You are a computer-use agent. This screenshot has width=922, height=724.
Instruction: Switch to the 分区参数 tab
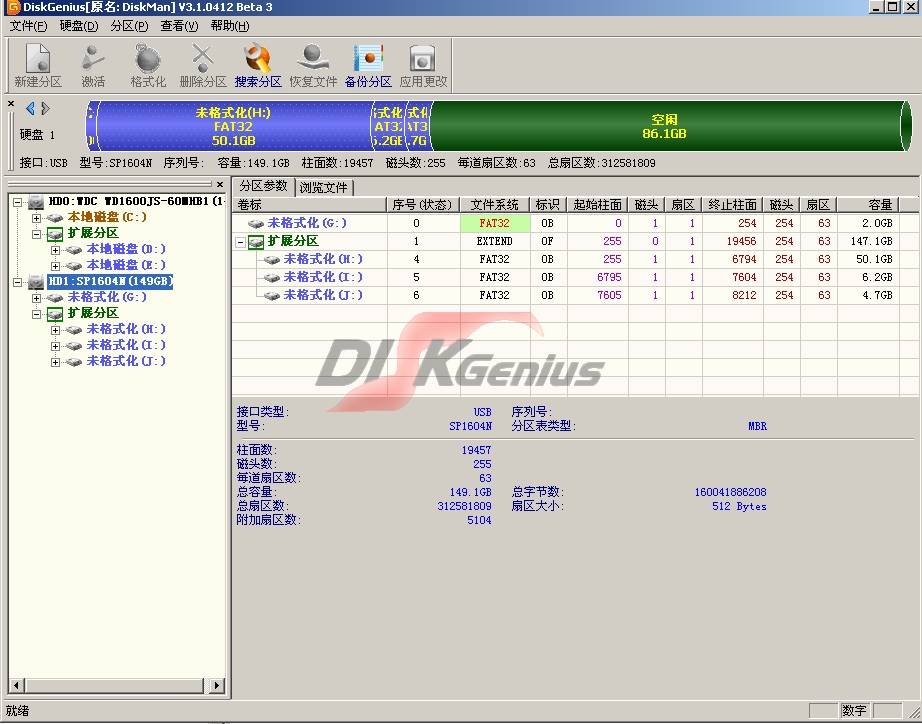263,186
